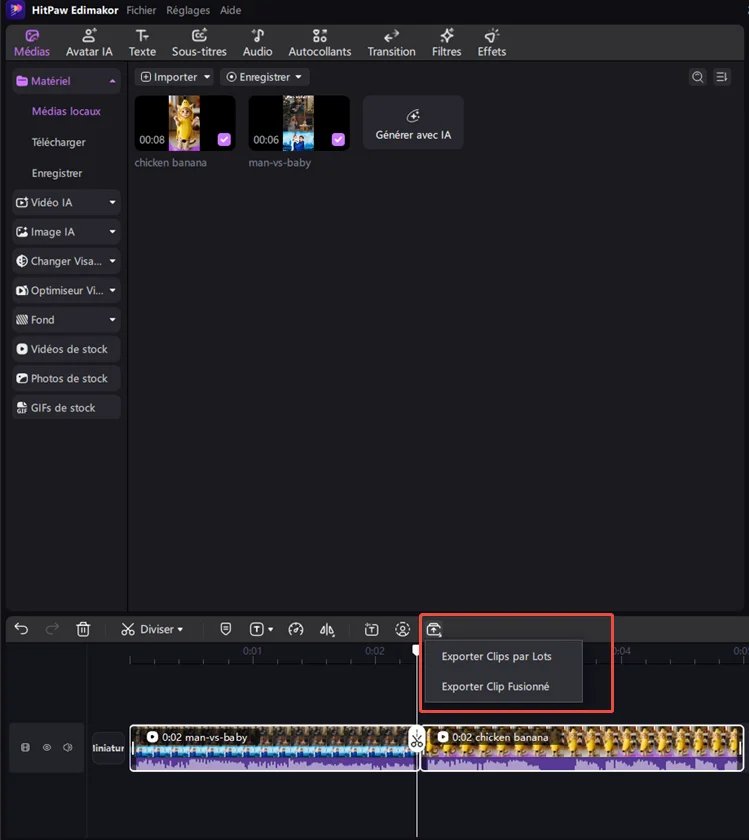This screenshot has width=749, height=840.
Task: Open the Importer dropdown
Action: point(175,77)
